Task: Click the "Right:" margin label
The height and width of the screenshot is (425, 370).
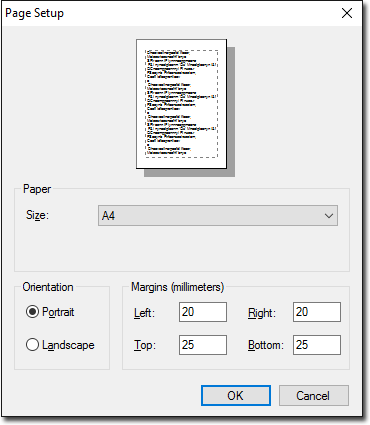Action: [262, 313]
